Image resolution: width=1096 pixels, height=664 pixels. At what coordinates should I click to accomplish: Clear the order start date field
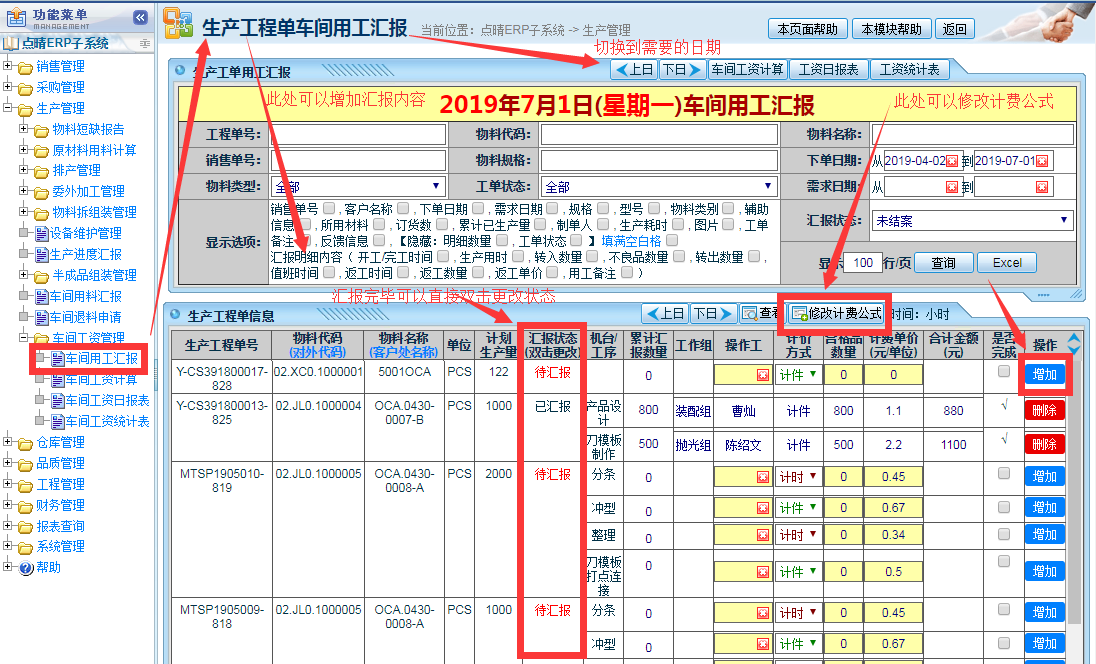pyautogui.click(x=951, y=161)
